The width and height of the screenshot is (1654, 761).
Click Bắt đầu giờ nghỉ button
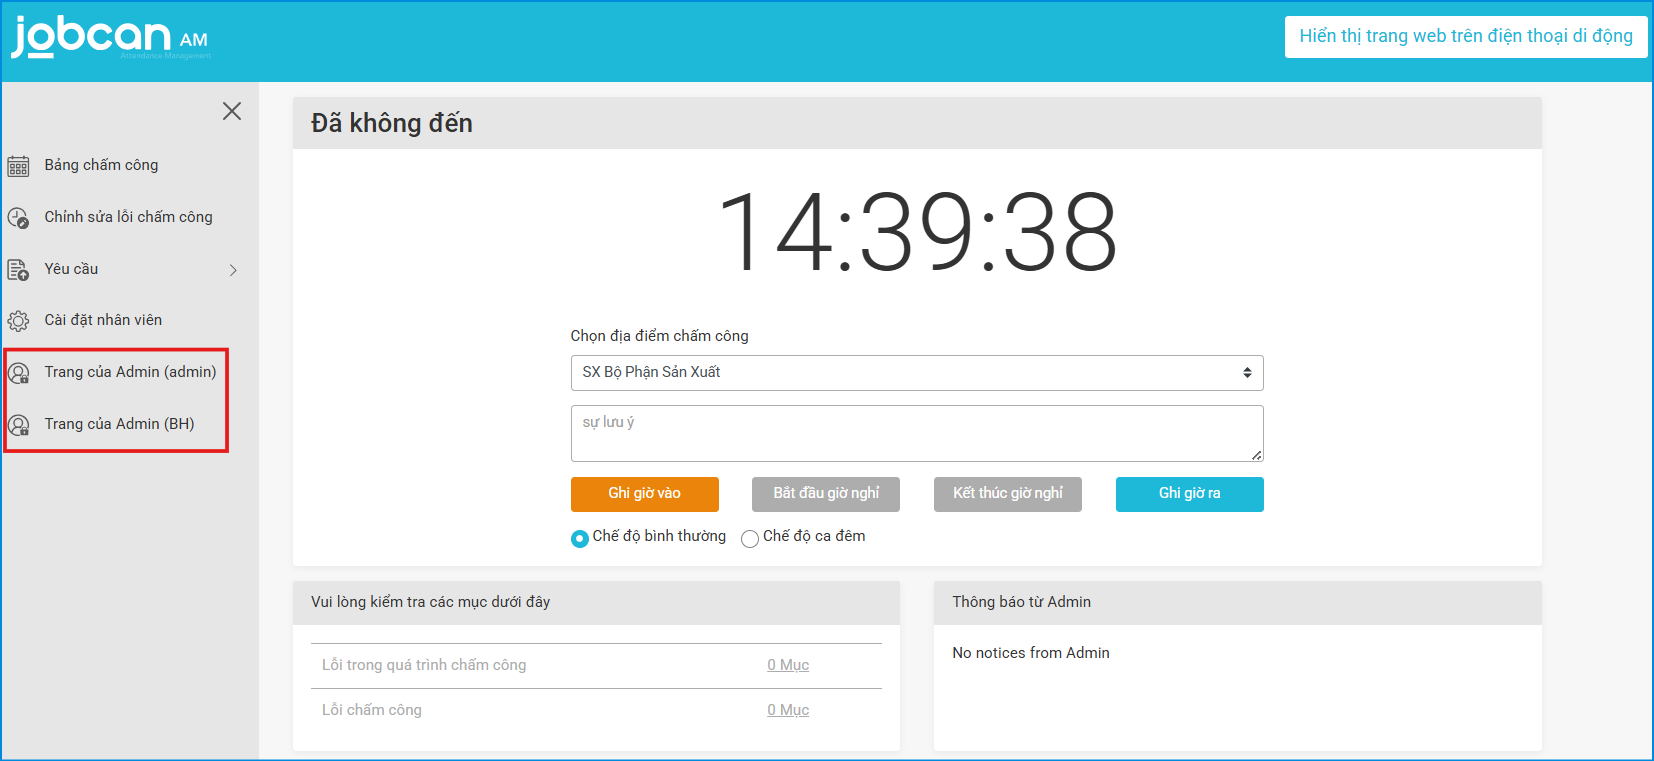pos(825,494)
